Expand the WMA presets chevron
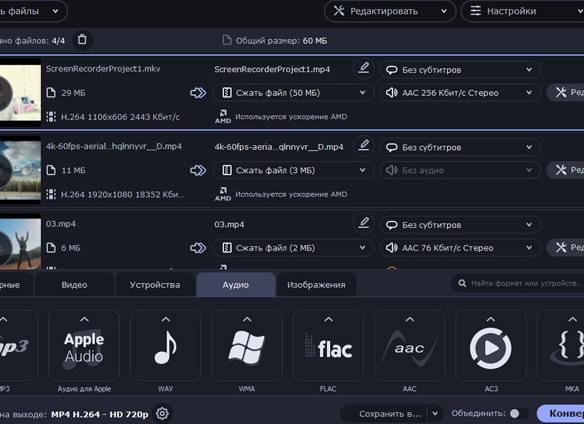The height and width of the screenshot is (424, 584). click(247, 319)
